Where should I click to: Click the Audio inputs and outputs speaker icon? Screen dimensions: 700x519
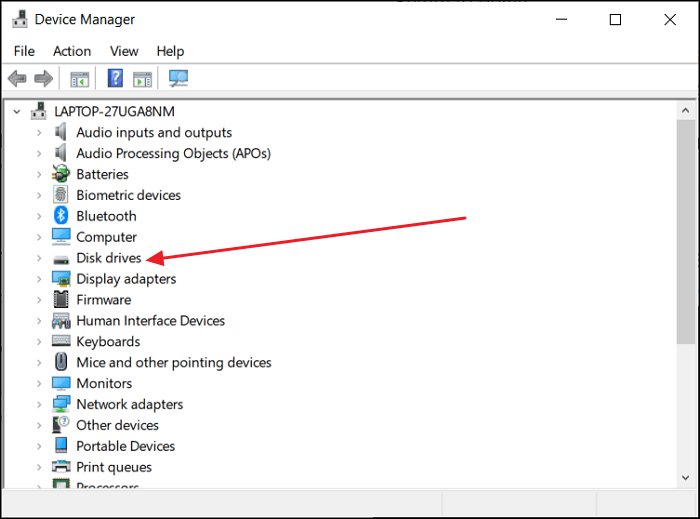point(61,132)
